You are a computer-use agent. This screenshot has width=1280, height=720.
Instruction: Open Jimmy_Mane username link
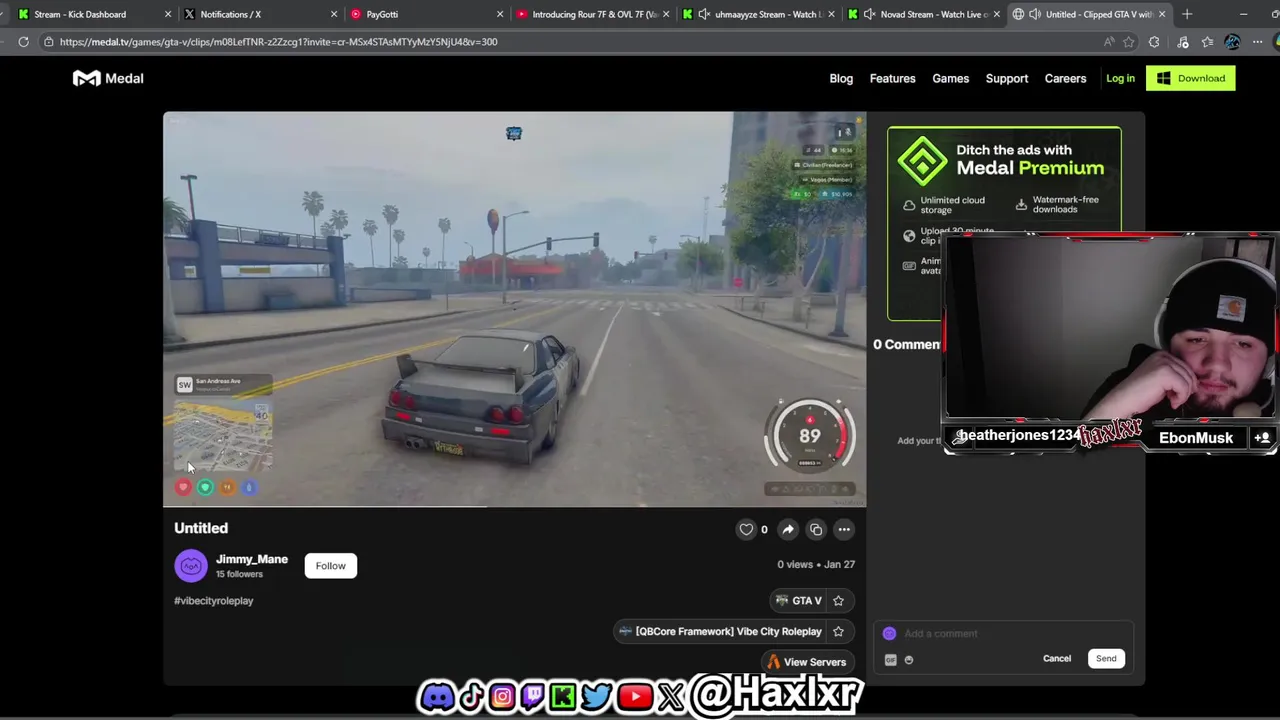[x=252, y=559]
